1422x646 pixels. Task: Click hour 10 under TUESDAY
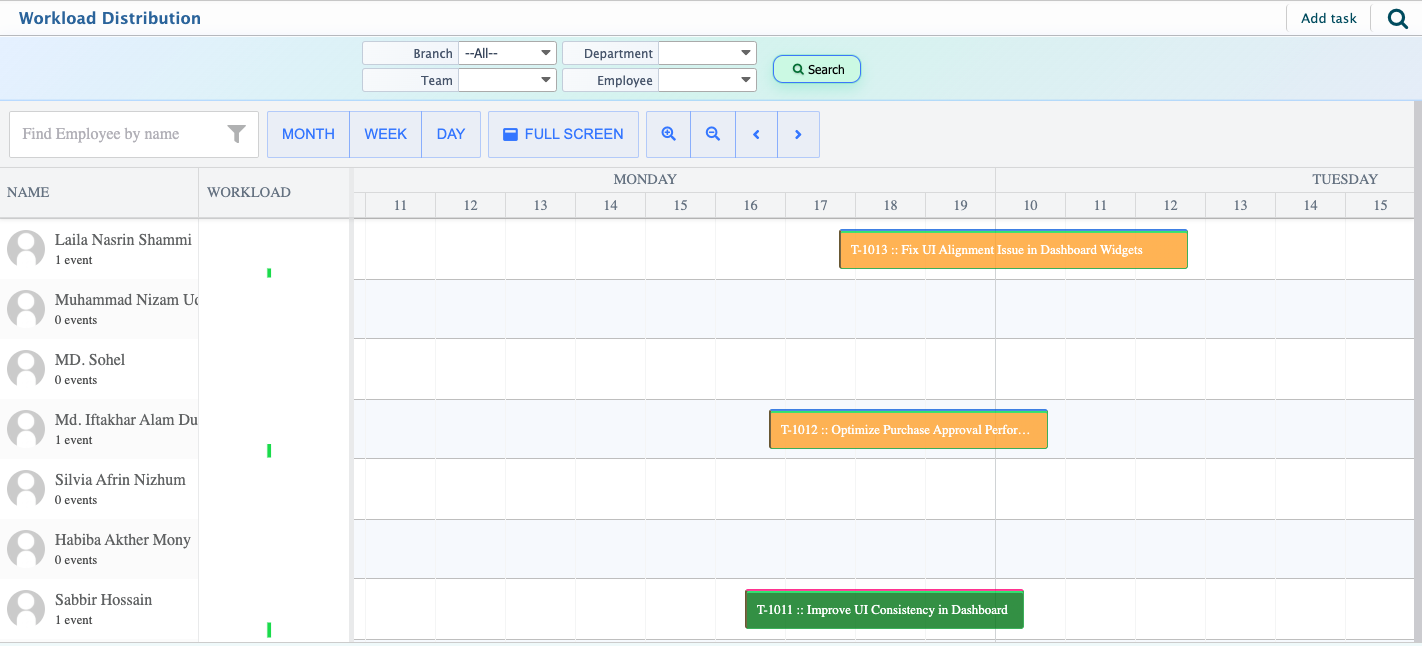tap(1030, 205)
